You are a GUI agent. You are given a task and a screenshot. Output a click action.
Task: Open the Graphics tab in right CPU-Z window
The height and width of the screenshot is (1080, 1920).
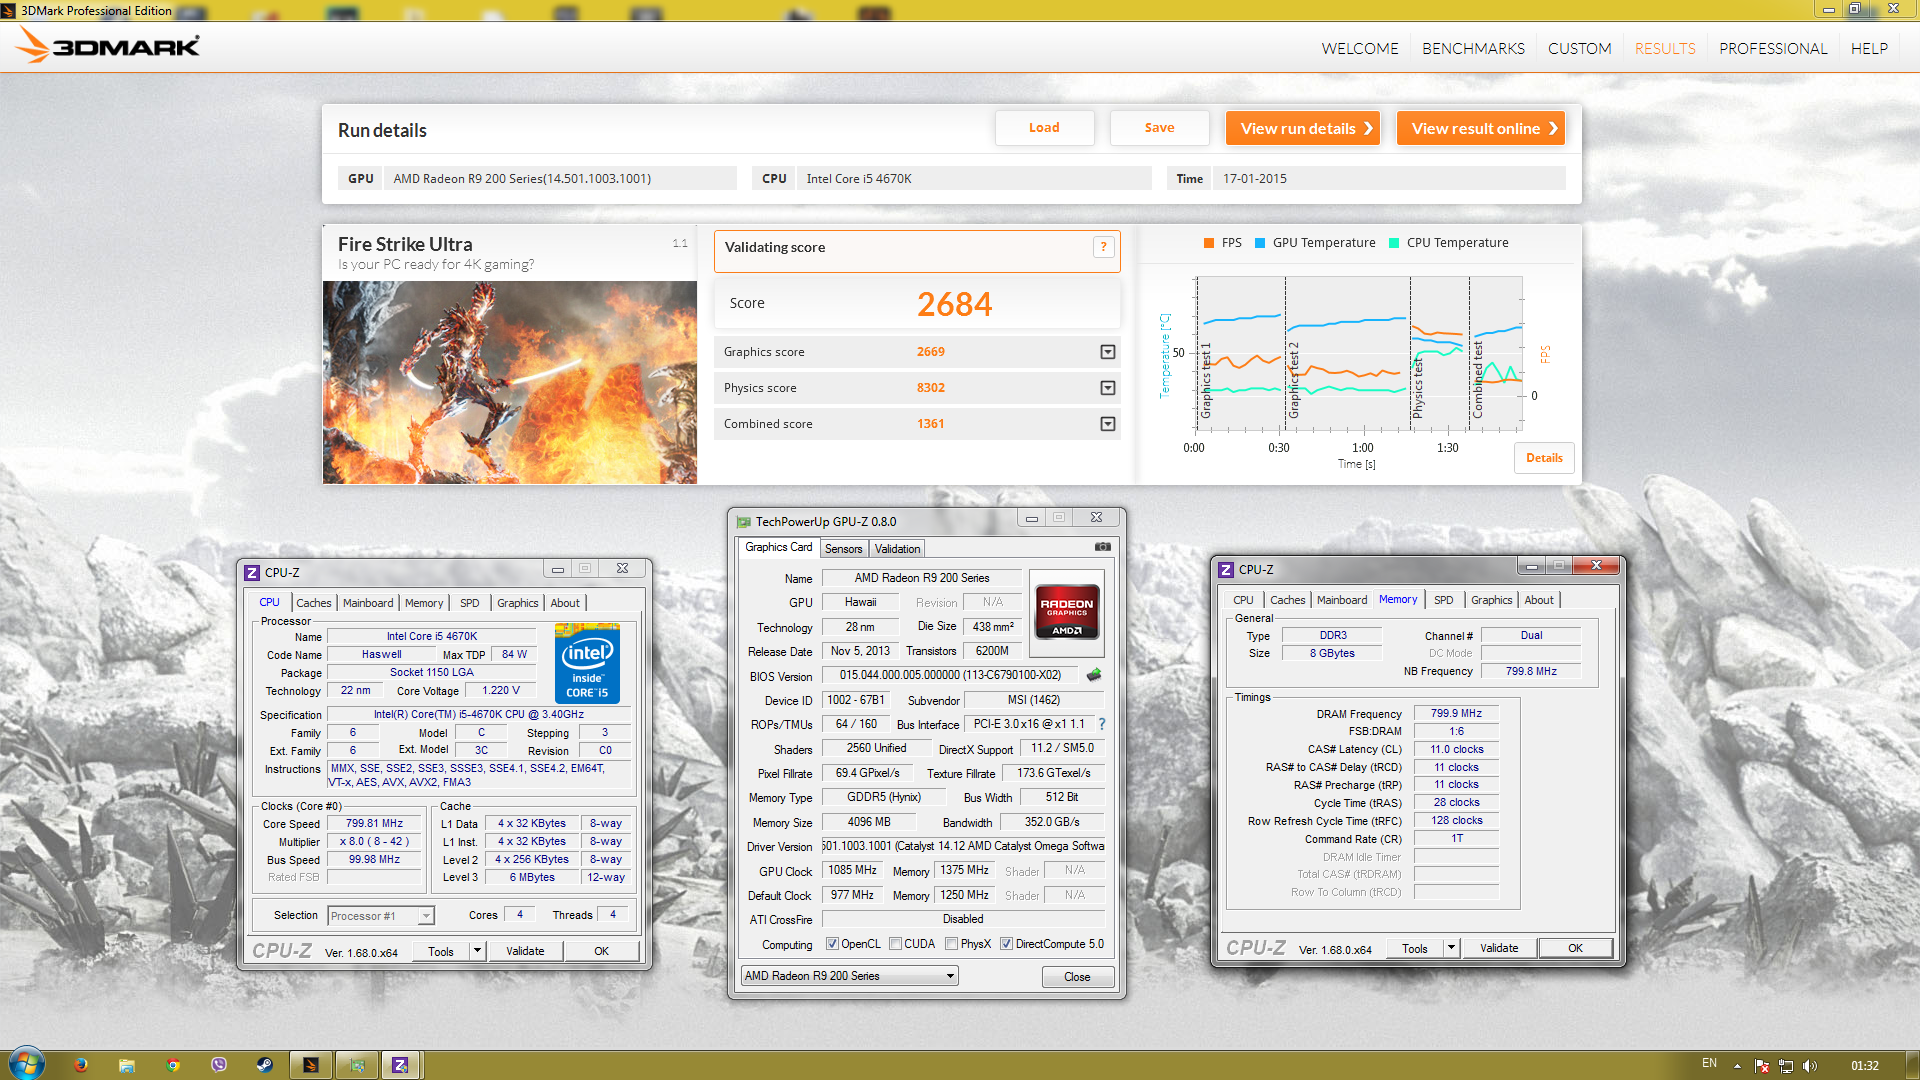(1491, 600)
